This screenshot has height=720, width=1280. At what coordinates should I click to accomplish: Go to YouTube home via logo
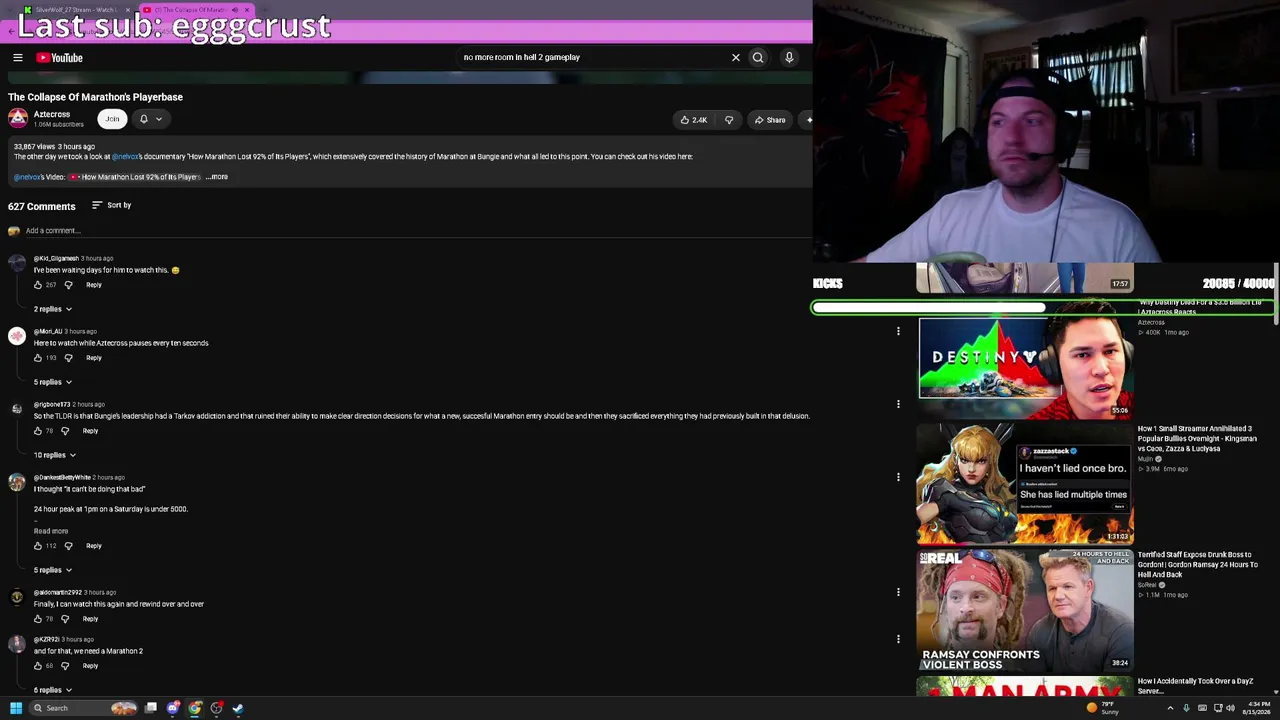[x=60, y=58]
